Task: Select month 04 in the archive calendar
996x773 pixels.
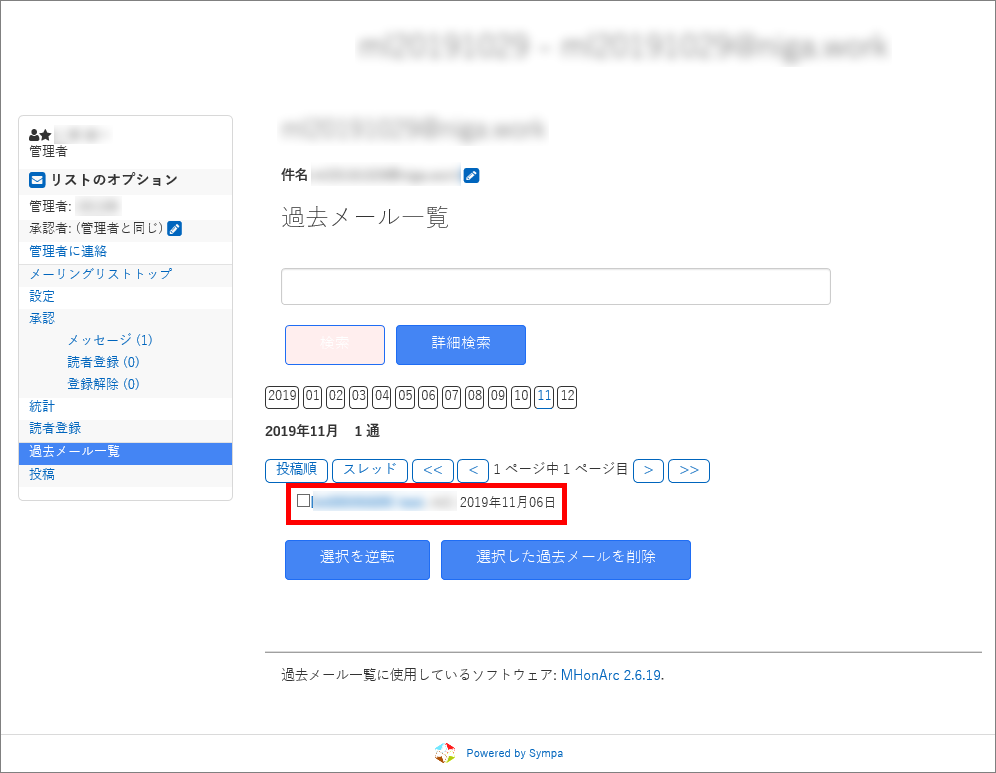Action: coord(382,397)
